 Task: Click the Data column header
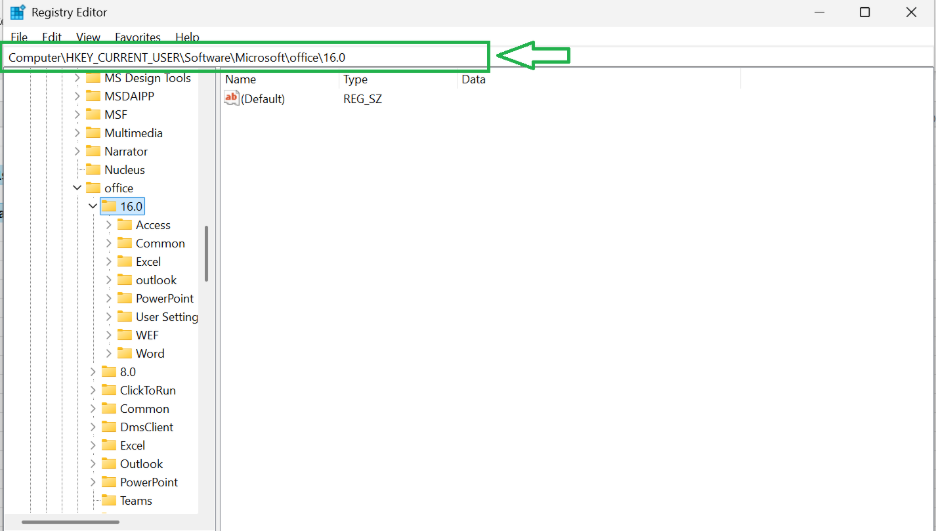599,79
